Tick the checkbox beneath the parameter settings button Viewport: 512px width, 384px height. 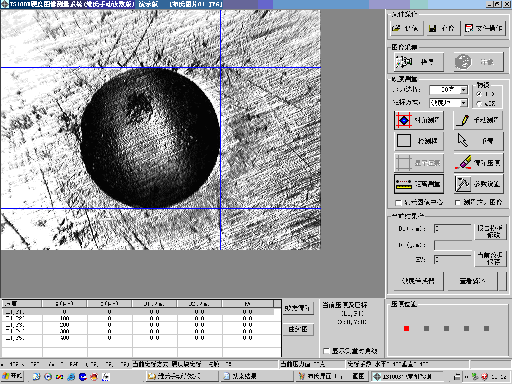click(457, 202)
